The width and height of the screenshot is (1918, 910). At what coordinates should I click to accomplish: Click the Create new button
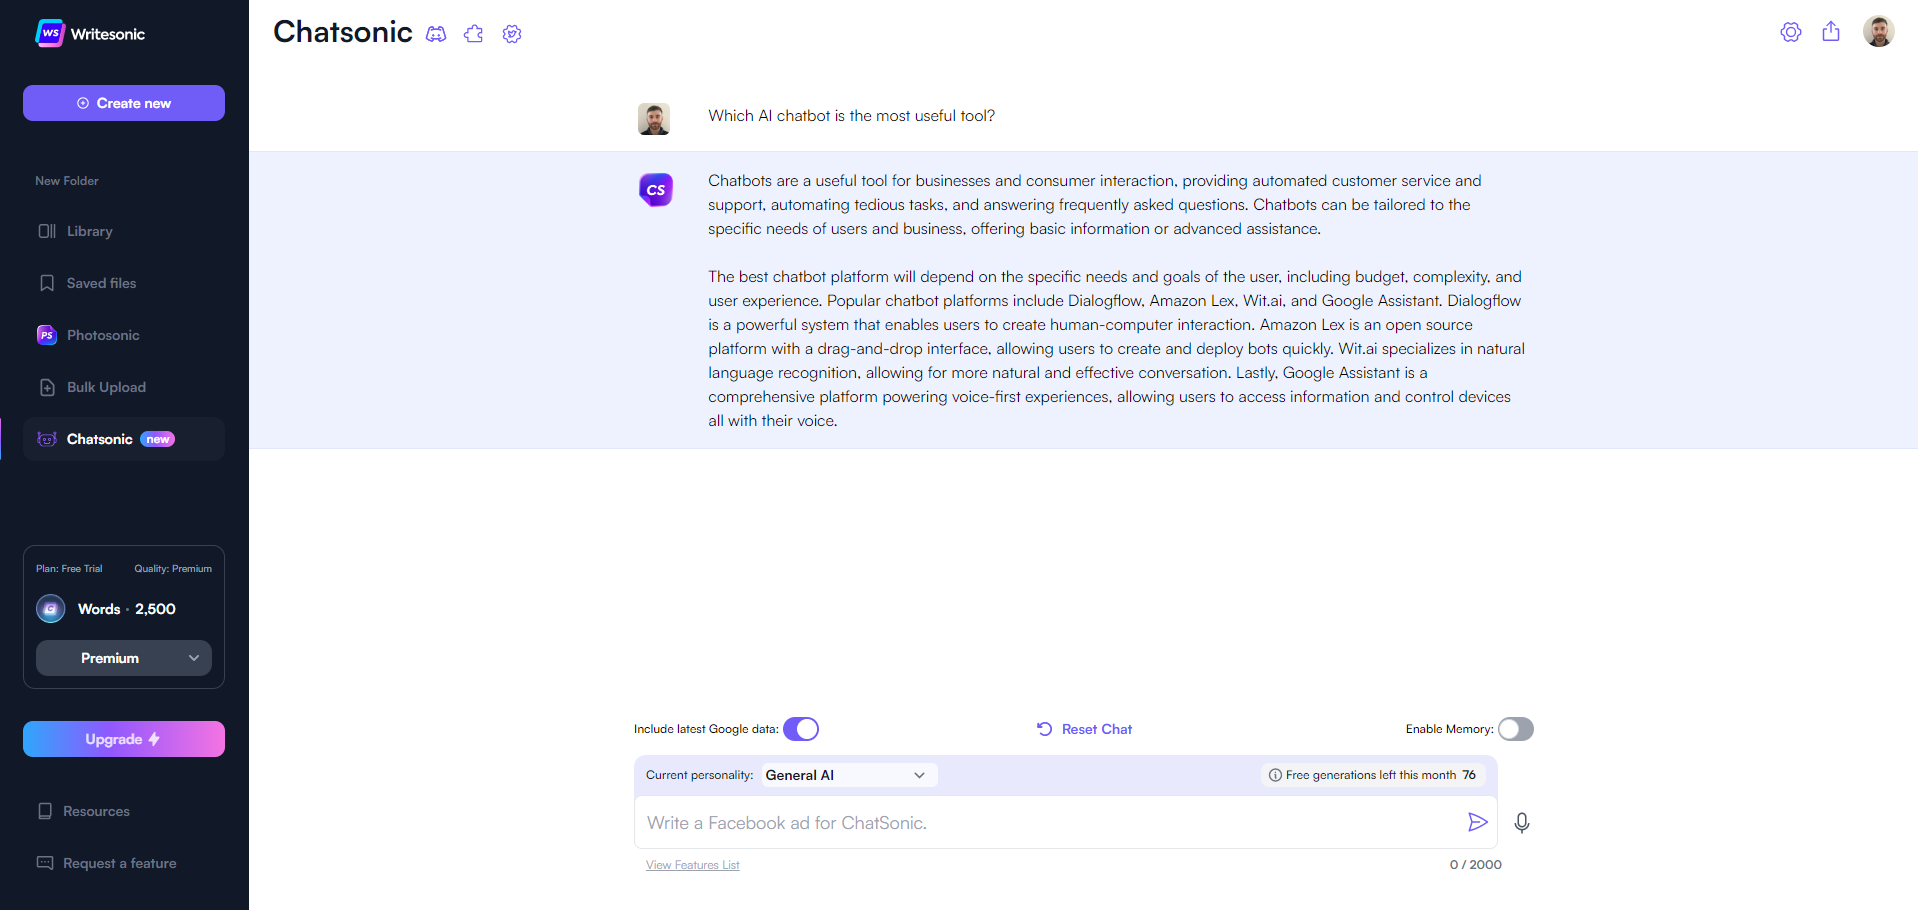(124, 103)
